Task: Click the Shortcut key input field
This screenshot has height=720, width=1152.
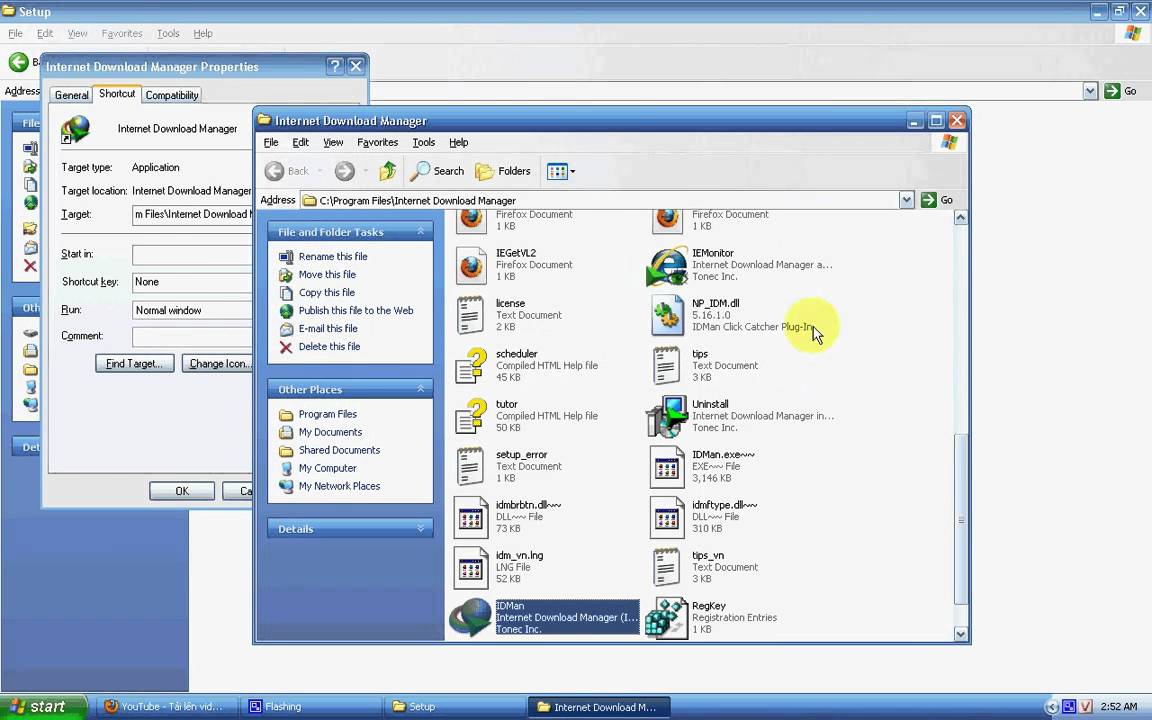Action: point(192,282)
